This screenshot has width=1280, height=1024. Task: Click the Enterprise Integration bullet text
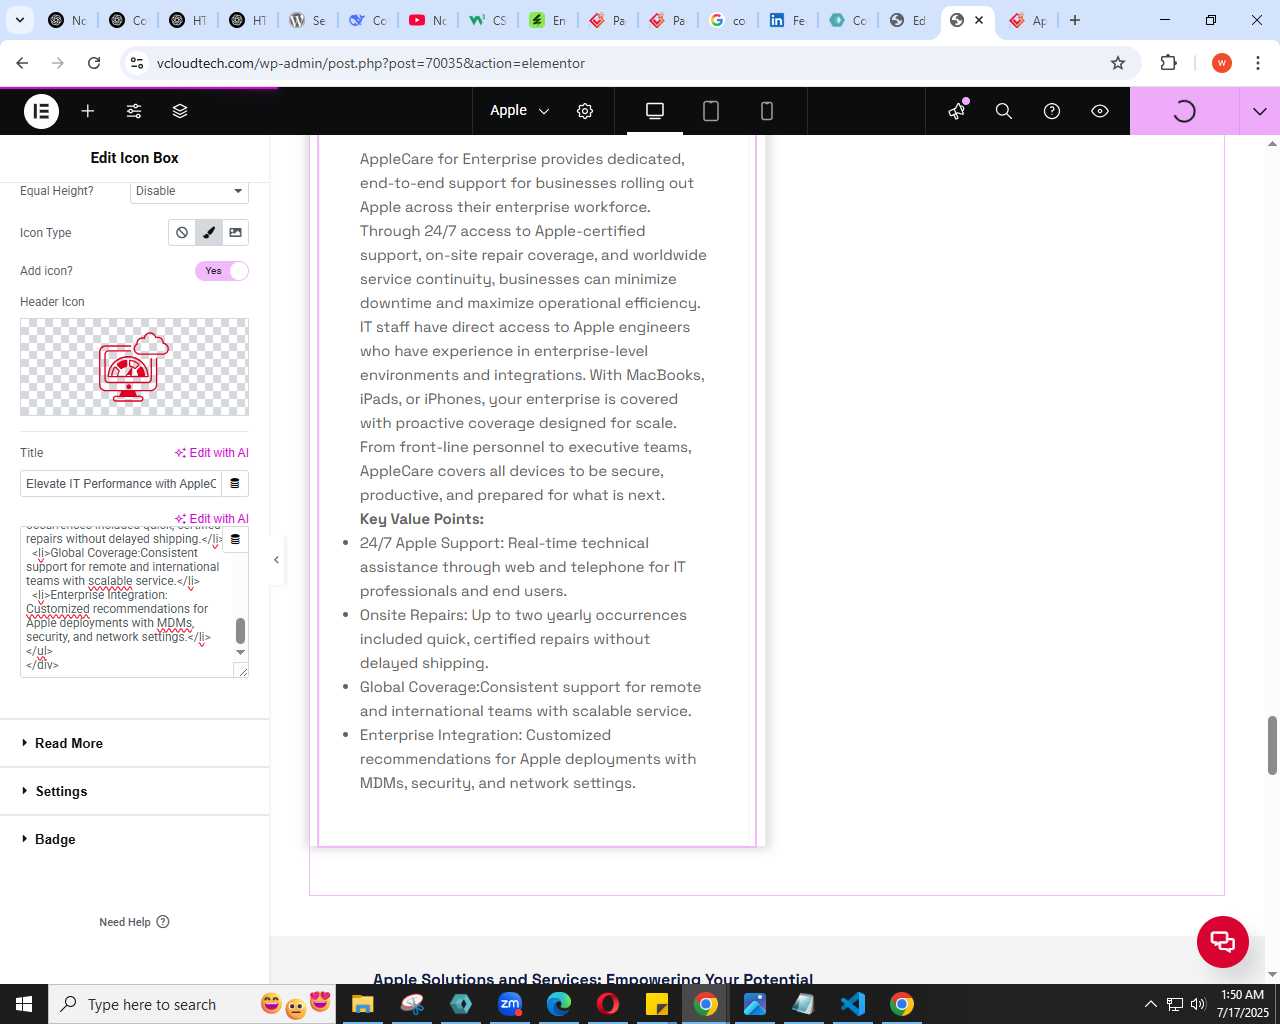[x=528, y=759]
